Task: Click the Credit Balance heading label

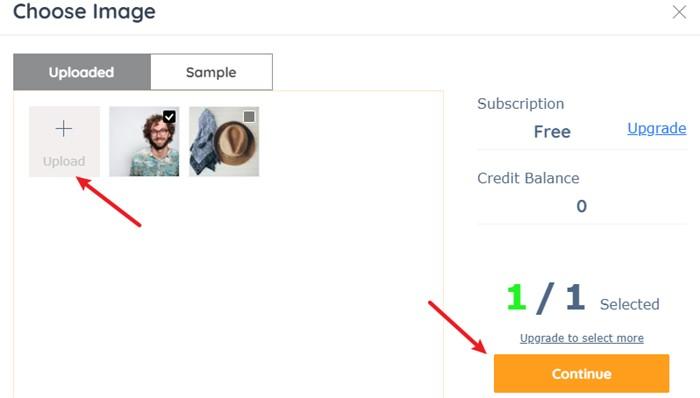Action: pyautogui.click(x=528, y=178)
